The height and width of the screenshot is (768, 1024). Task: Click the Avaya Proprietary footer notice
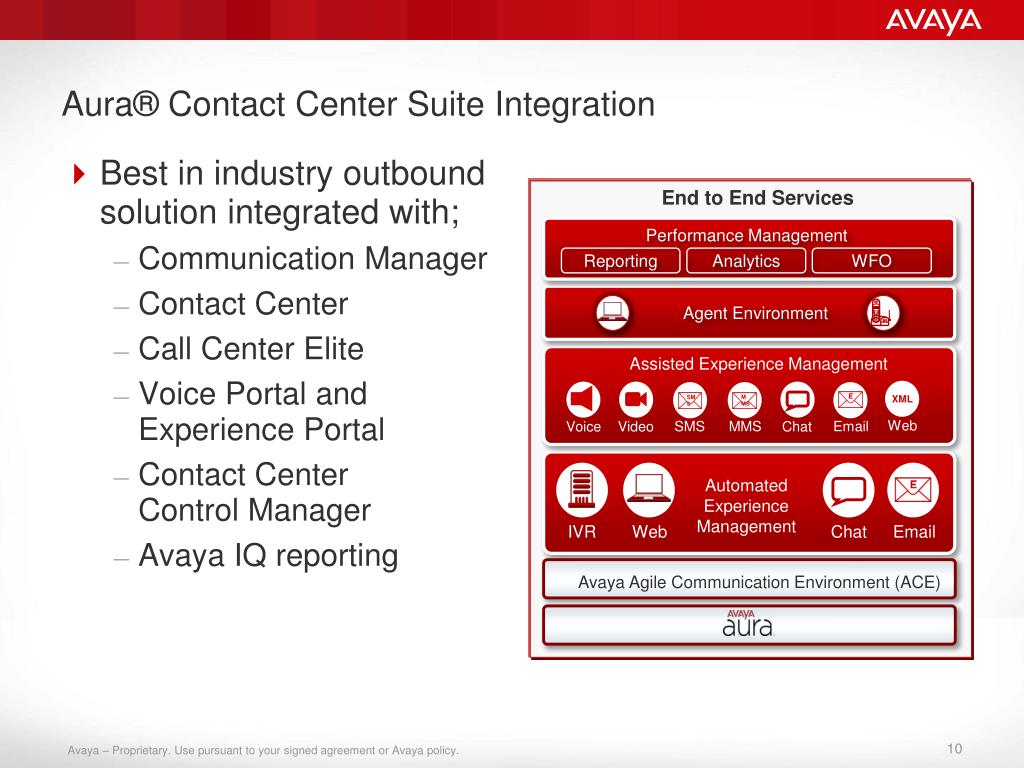pyautogui.click(x=263, y=750)
